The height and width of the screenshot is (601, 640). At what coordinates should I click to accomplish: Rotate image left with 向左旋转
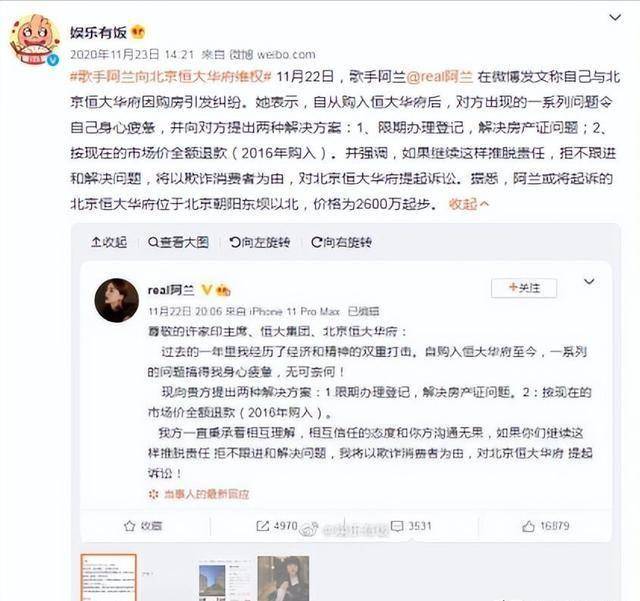[260, 242]
